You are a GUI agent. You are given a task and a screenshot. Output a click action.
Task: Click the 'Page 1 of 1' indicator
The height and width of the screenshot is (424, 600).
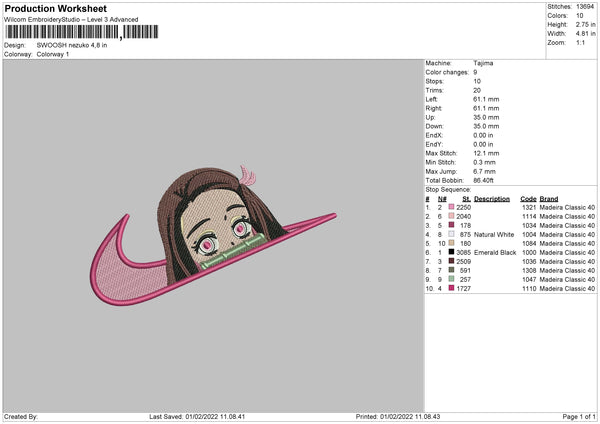point(579,416)
